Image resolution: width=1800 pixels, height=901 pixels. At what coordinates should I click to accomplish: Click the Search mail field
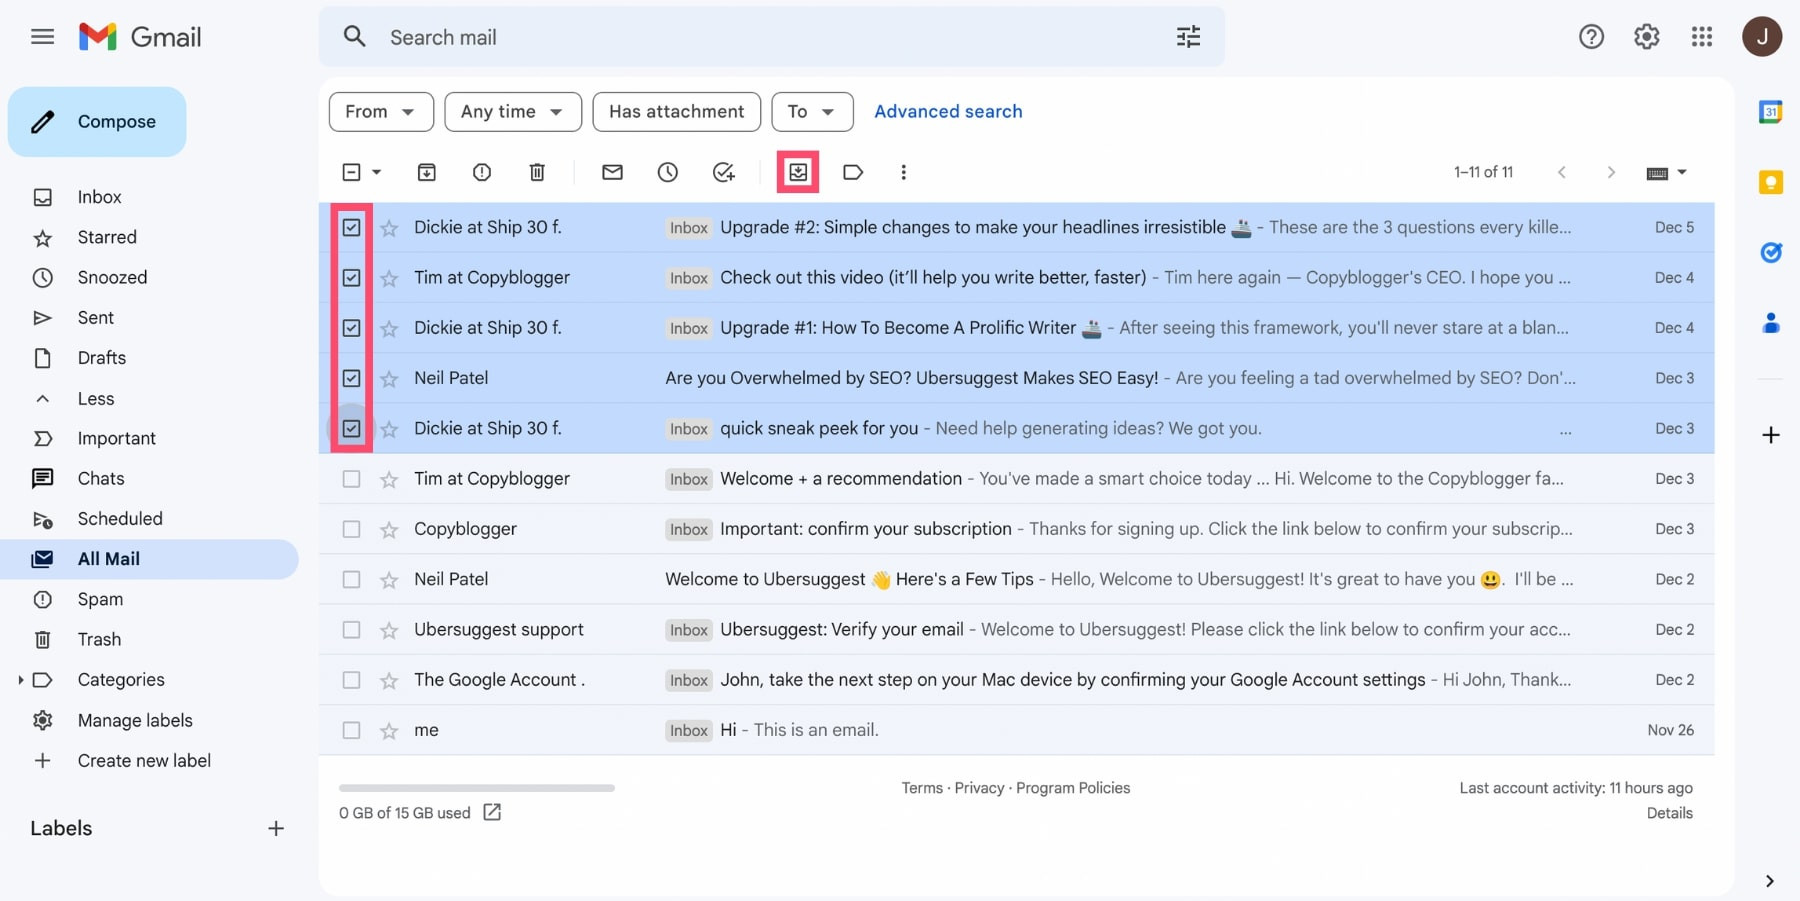(x=771, y=37)
